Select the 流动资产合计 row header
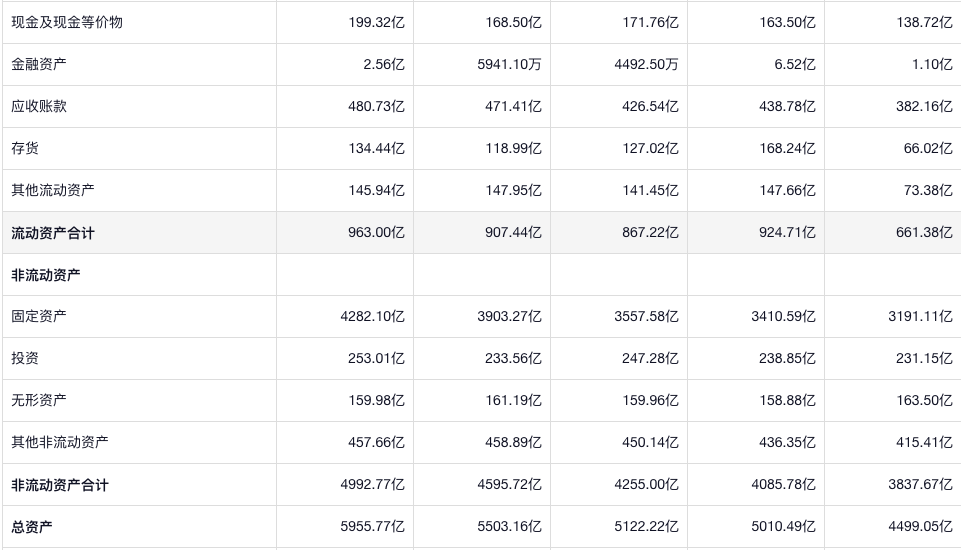Screen dimensions: 961x550 point(53,233)
